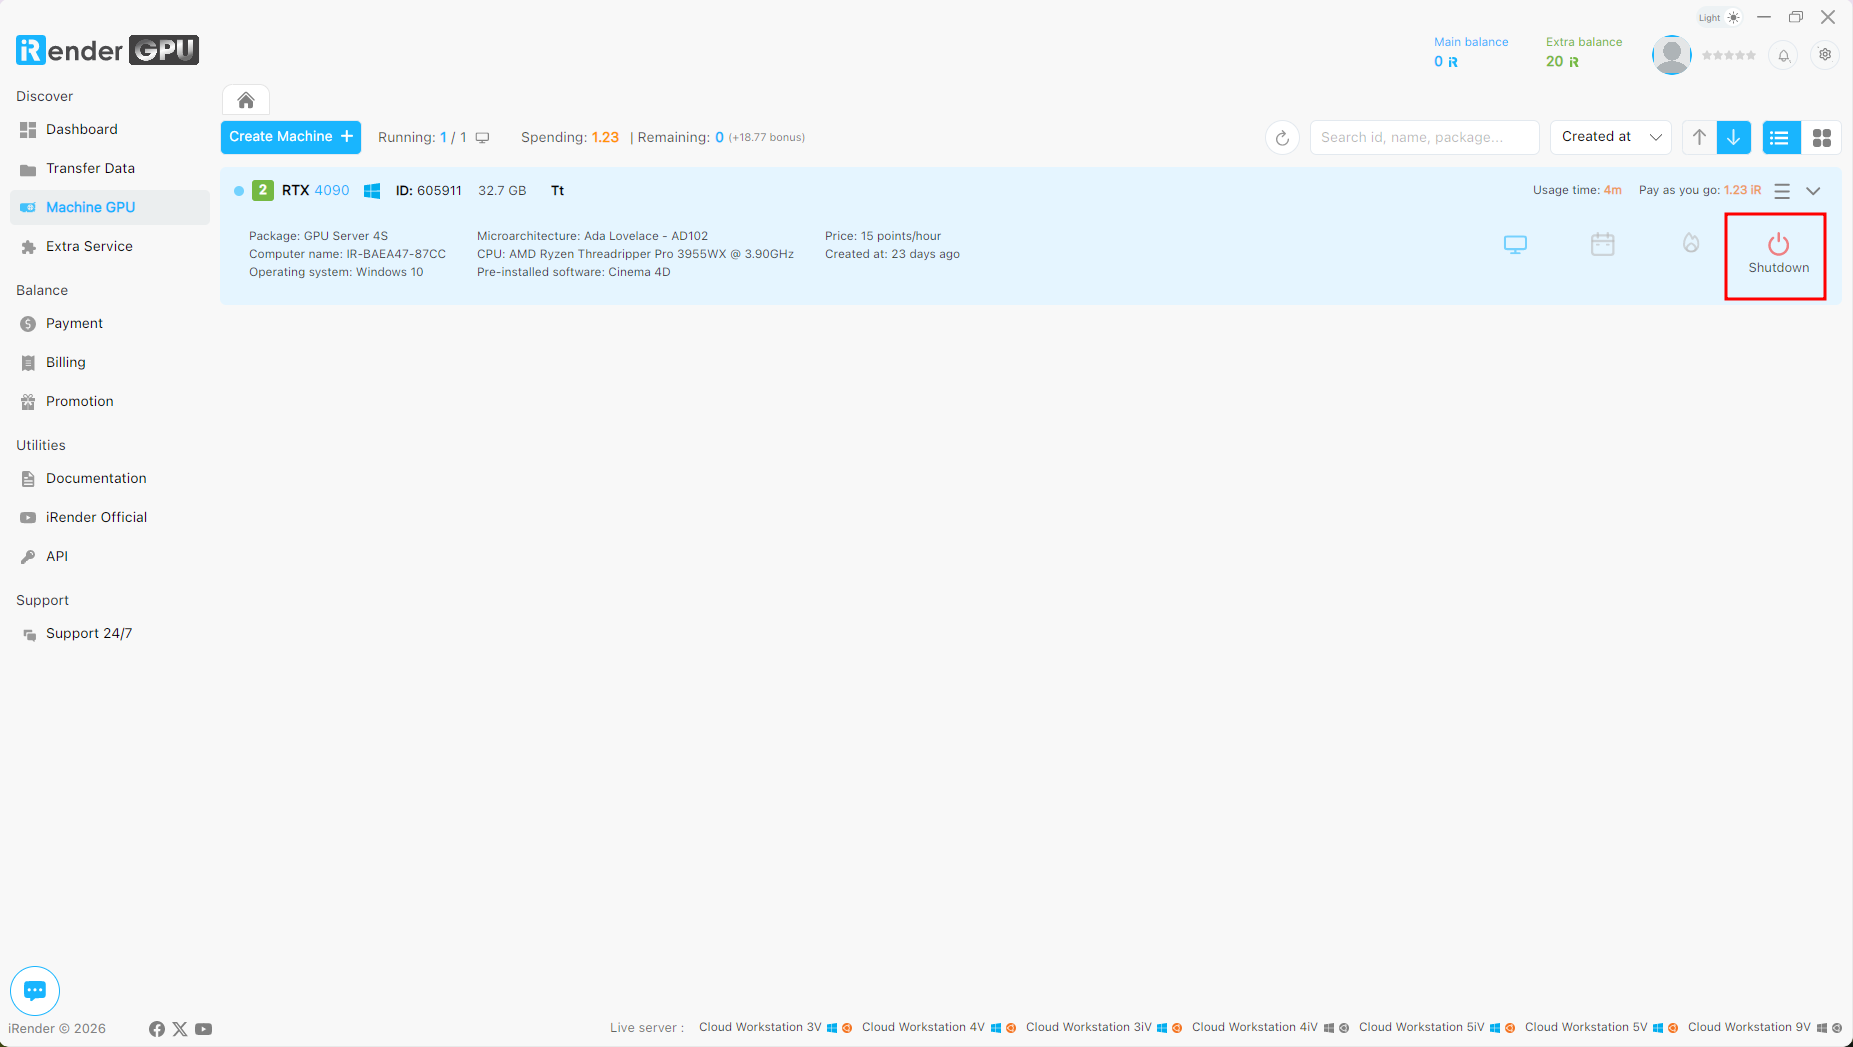Open the machine row hamburger menu
Image resolution: width=1853 pixels, height=1047 pixels.
point(1782,191)
